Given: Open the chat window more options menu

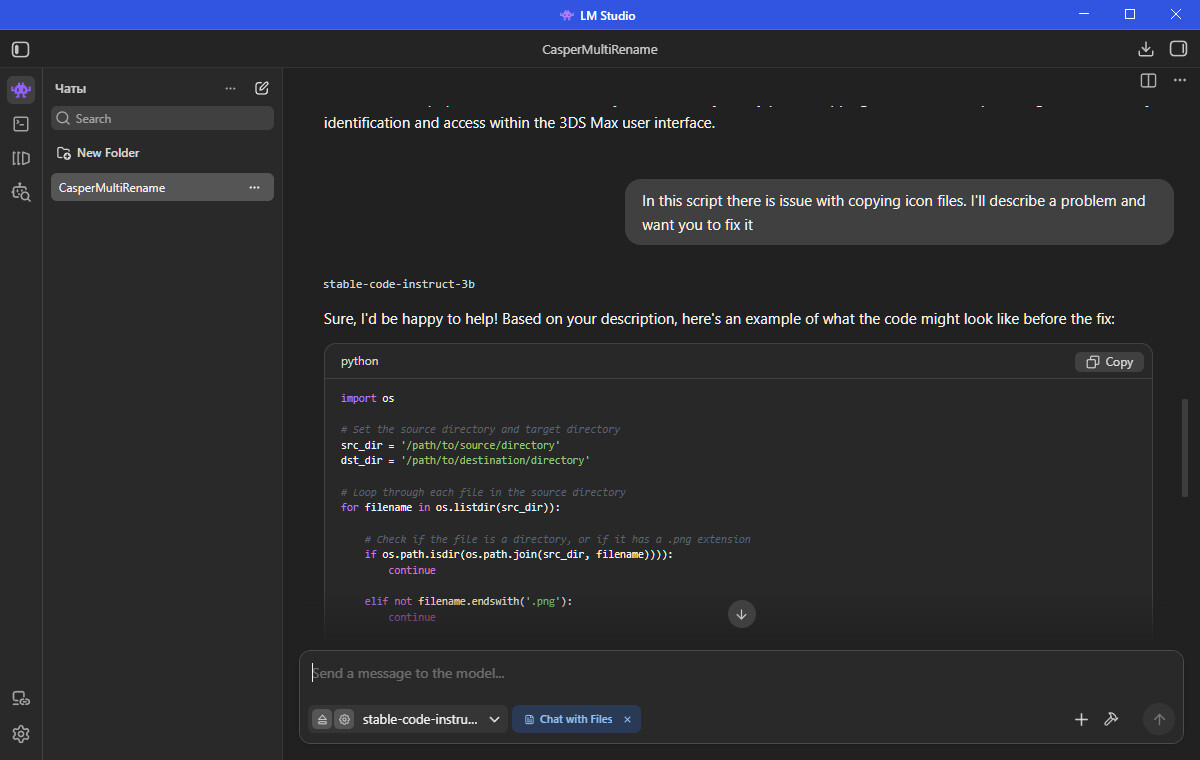Looking at the screenshot, I should pos(1181,80).
